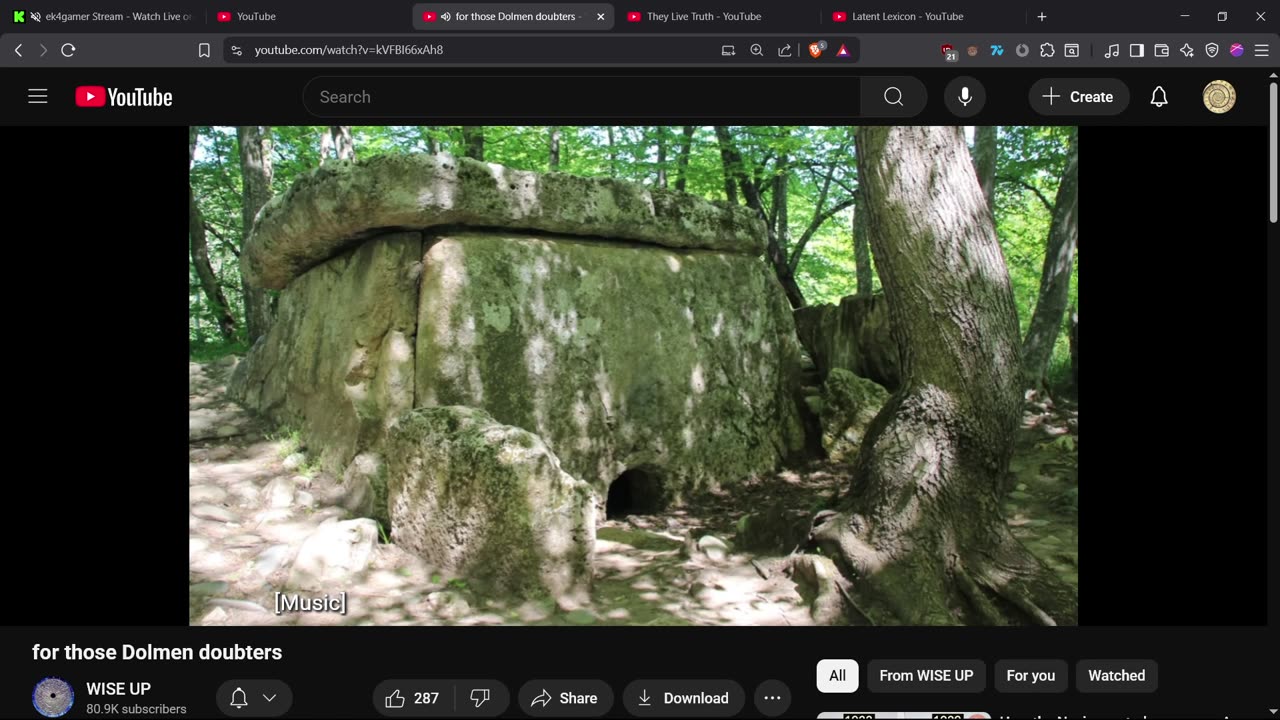Open the browser zoom magnifier control
The width and height of the screenshot is (1280, 720).
(x=757, y=50)
